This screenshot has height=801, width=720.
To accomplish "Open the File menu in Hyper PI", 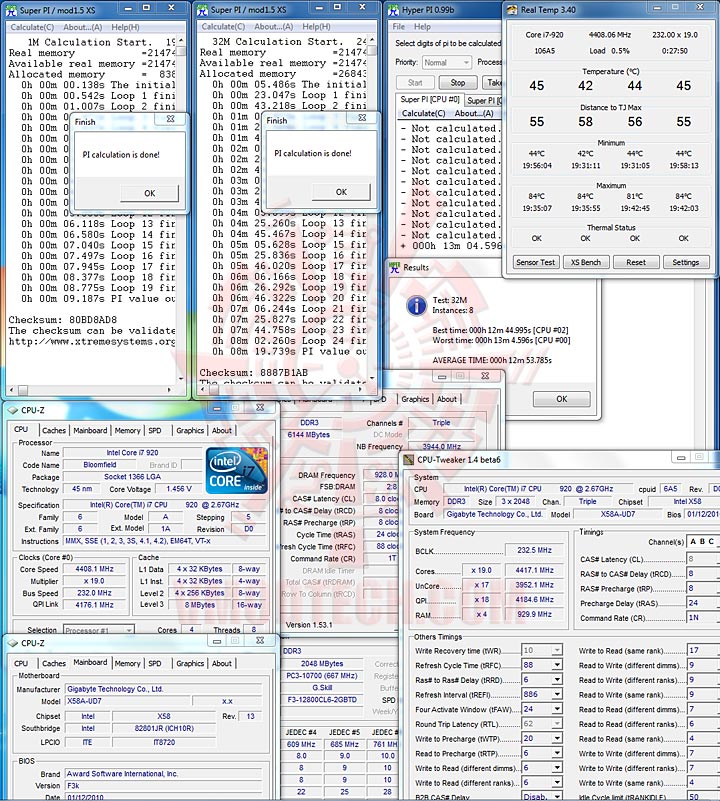I will coord(399,27).
